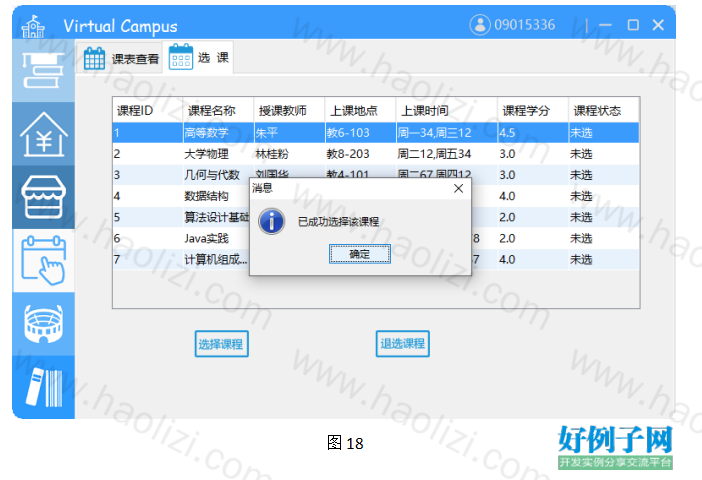The width and height of the screenshot is (702, 480).
Task: Click the calendar icon on 选课 tab
Action: coord(180,57)
